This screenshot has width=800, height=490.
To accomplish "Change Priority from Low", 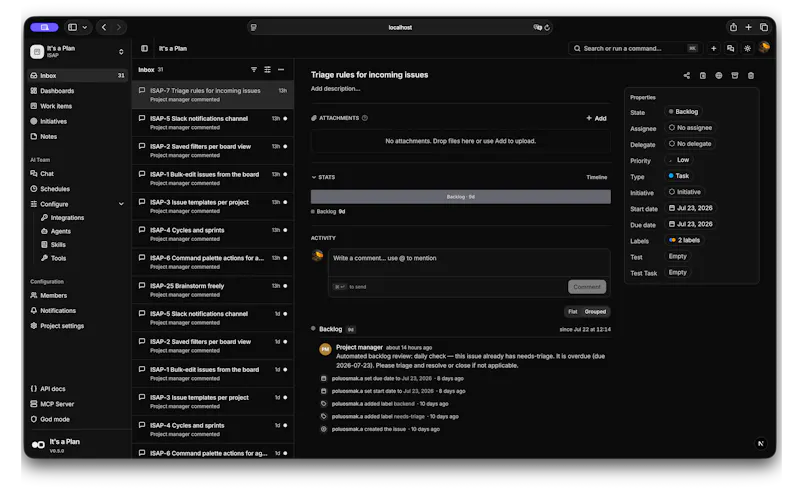I will click(679, 160).
